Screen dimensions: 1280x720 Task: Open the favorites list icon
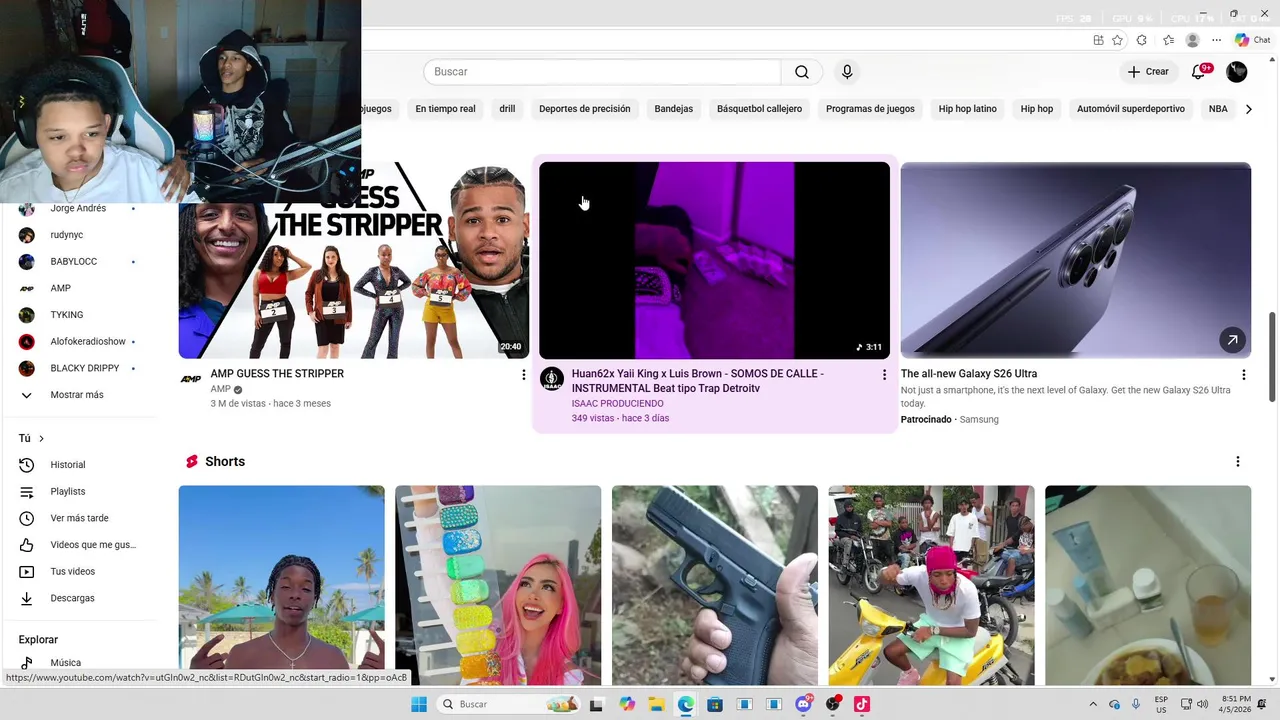1168,40
